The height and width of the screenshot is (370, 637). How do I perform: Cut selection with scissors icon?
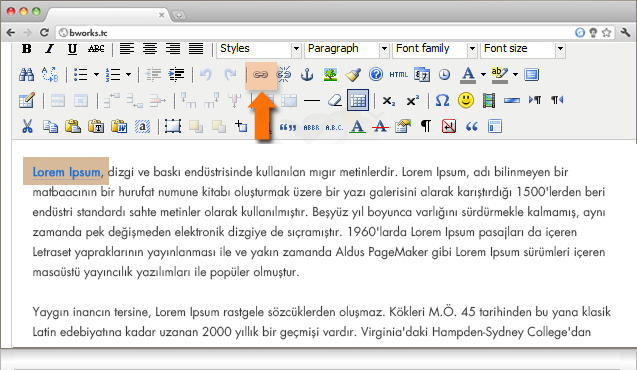pyautogui.click(x=27, y=126)
